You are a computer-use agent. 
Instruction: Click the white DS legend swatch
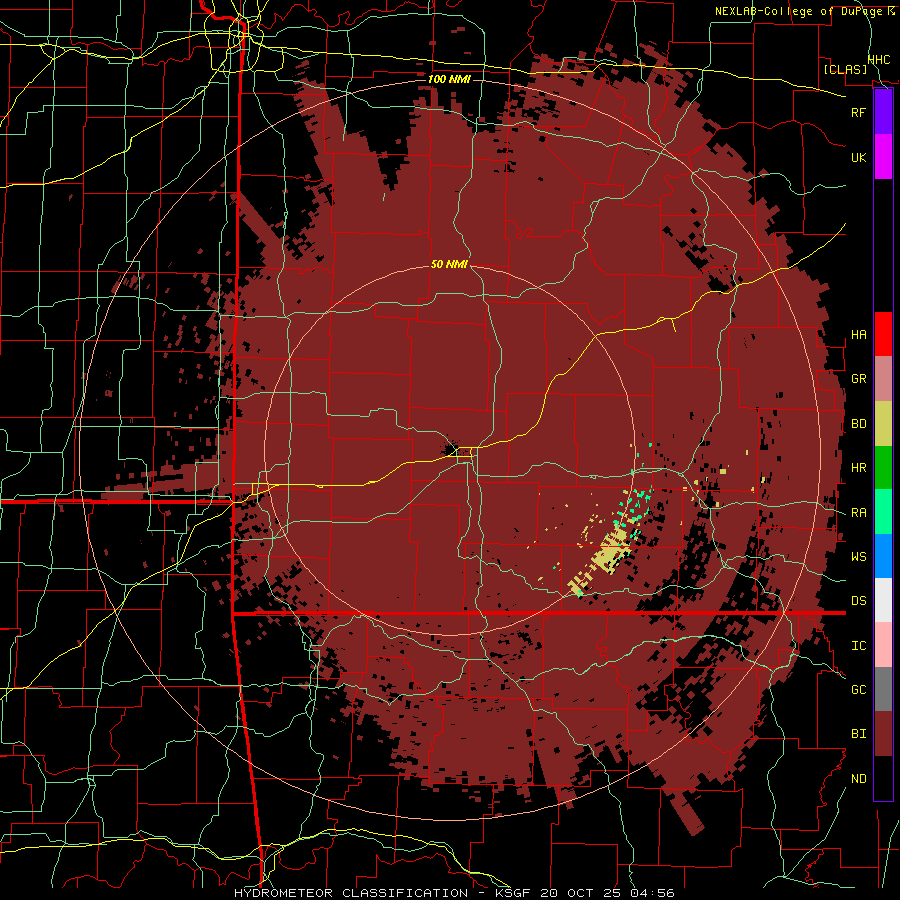click(x=883, y=600)
